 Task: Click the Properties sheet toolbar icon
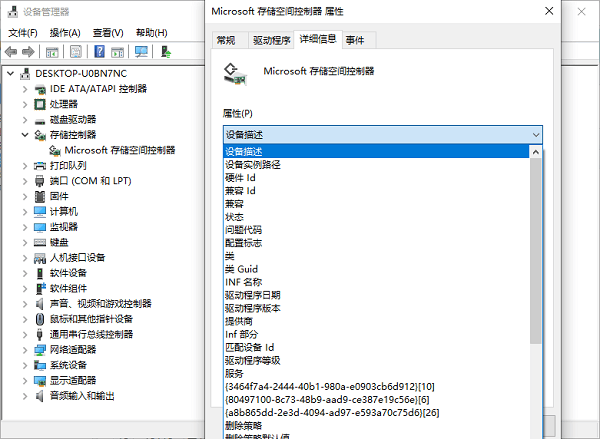[x=76, y=52]
